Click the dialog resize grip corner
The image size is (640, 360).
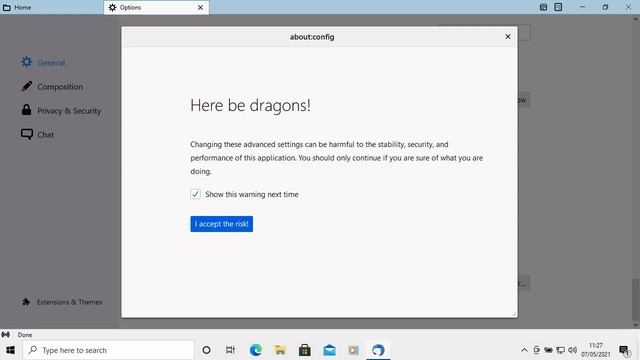(x=514, y=314)
